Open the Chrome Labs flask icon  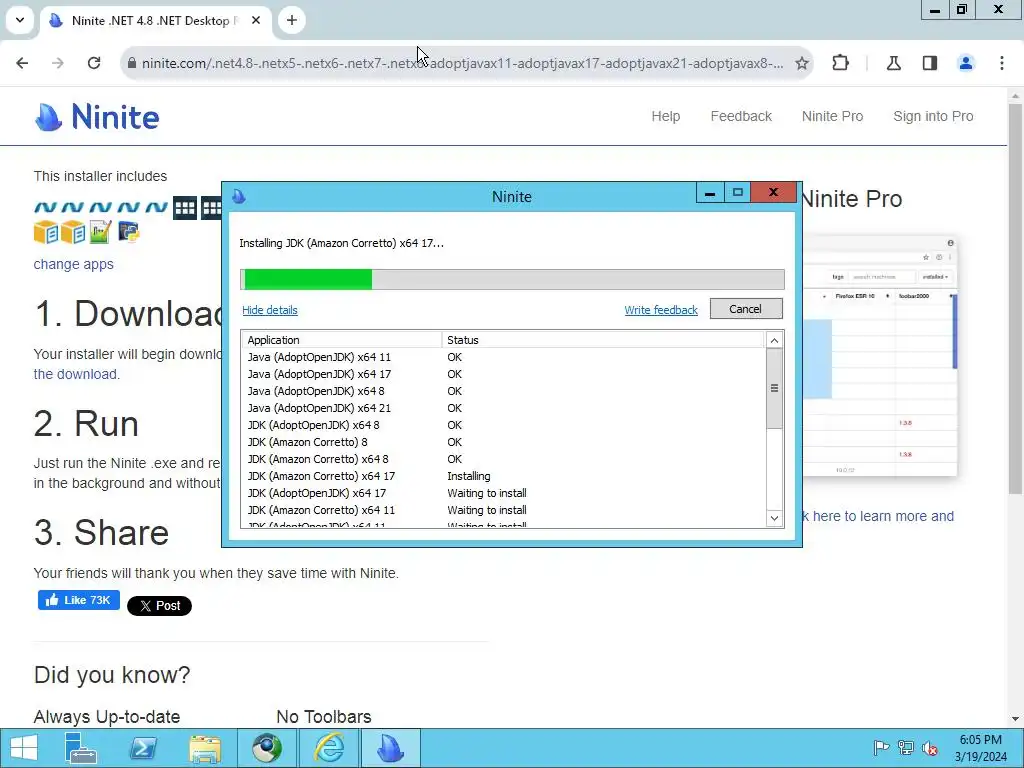893,63
